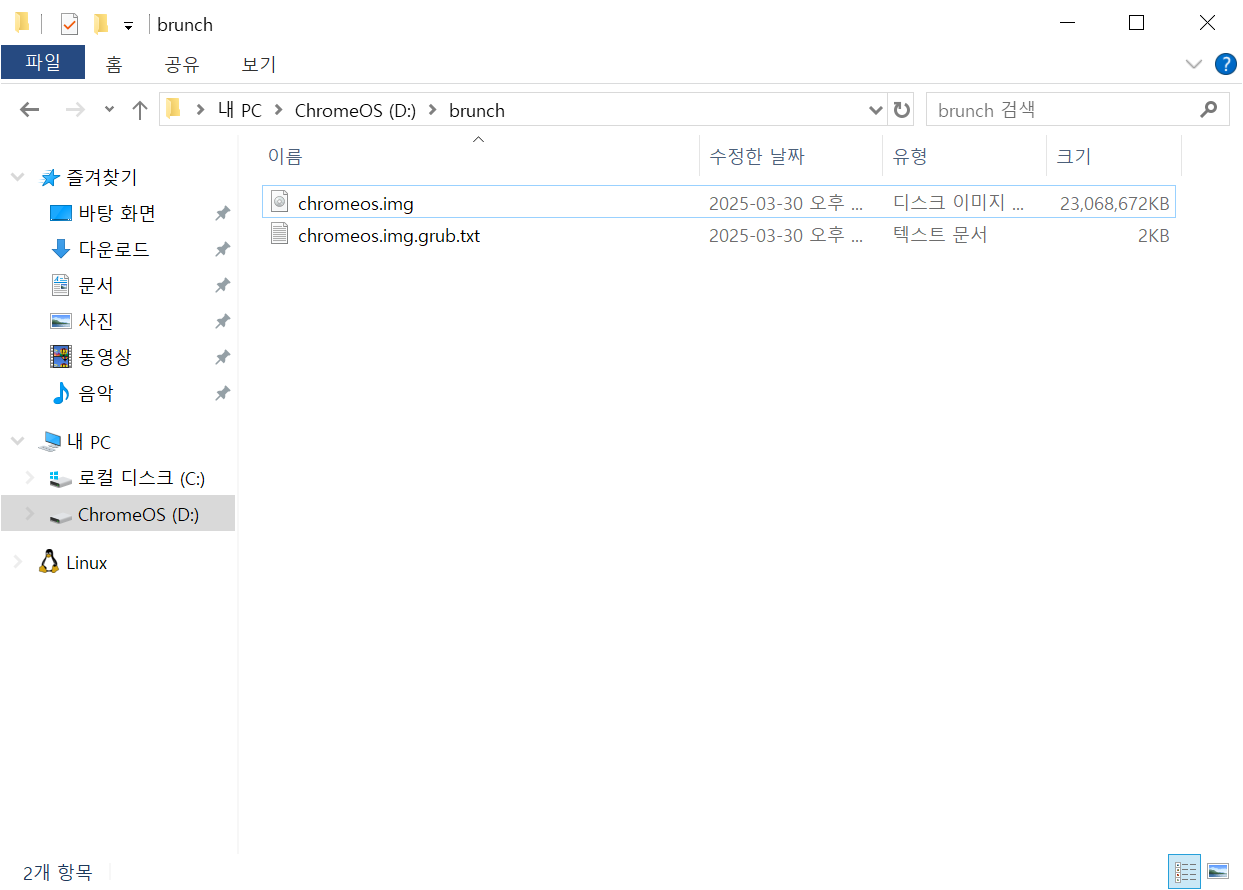The width and height of the screenshot is (1243, 890).
Task: Click the pin icon next to 바탕 화면
Action: 222,214
